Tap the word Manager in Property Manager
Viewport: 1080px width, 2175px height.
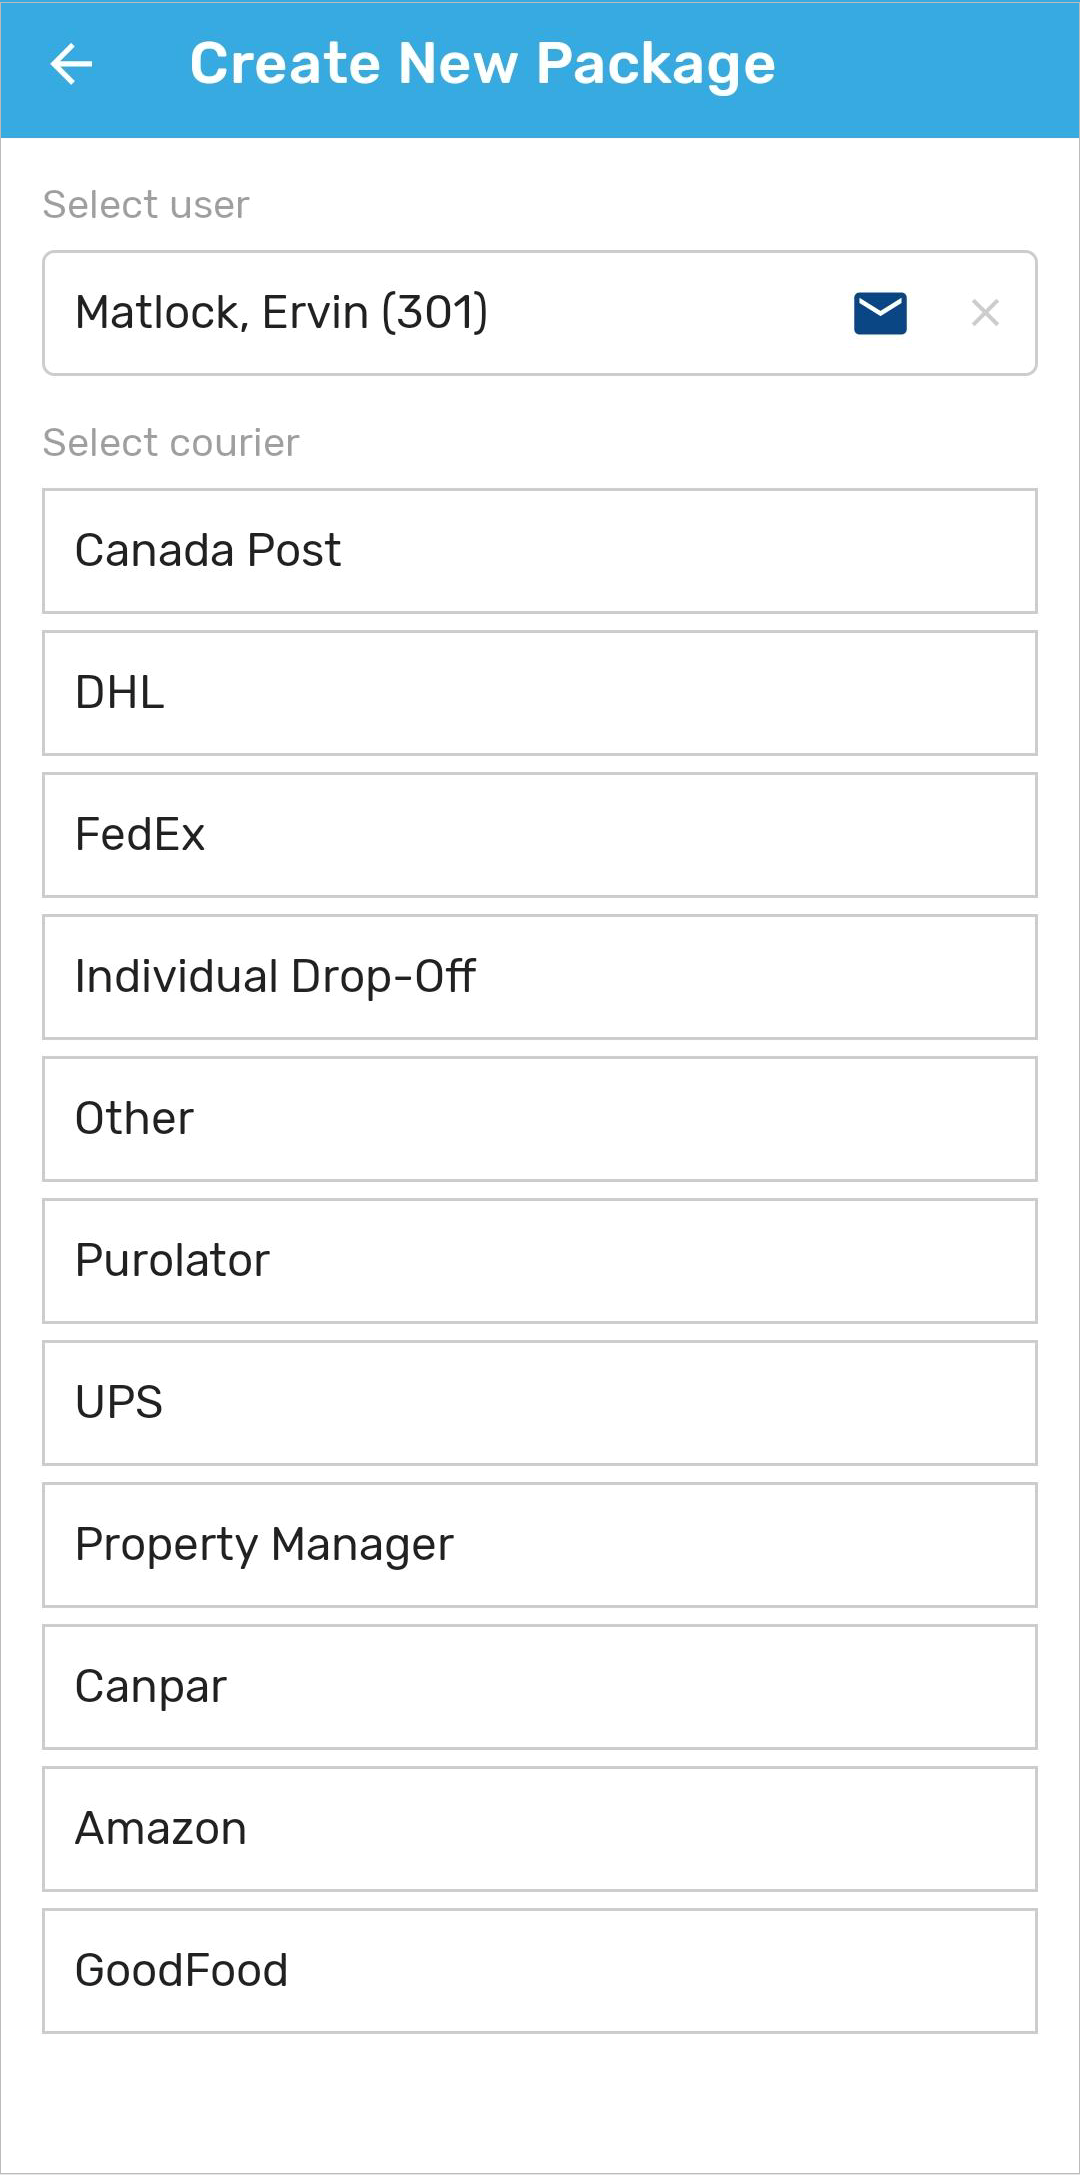click(362, 1546)
